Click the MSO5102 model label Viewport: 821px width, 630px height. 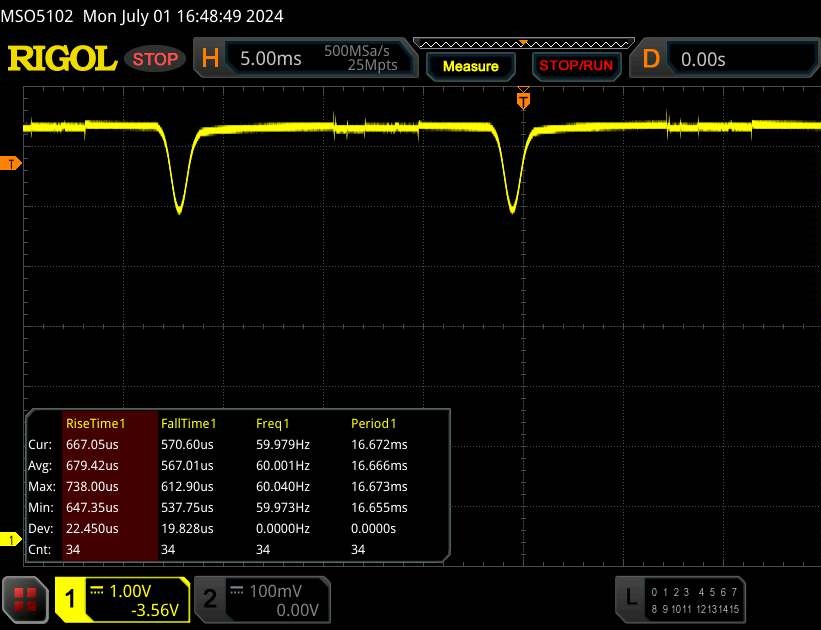click(x=37, y=16)
